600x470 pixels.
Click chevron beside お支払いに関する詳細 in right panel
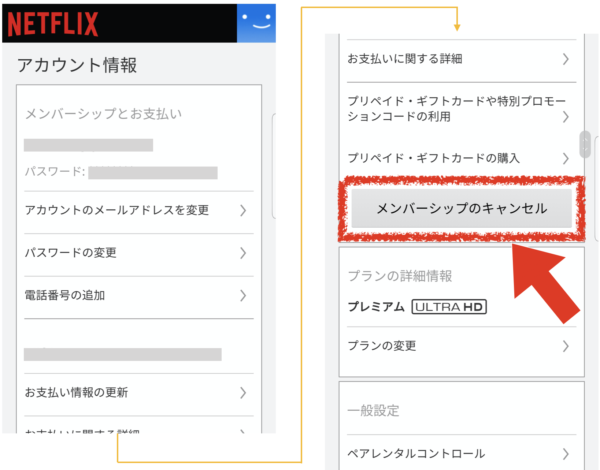(x=566, y=59)
